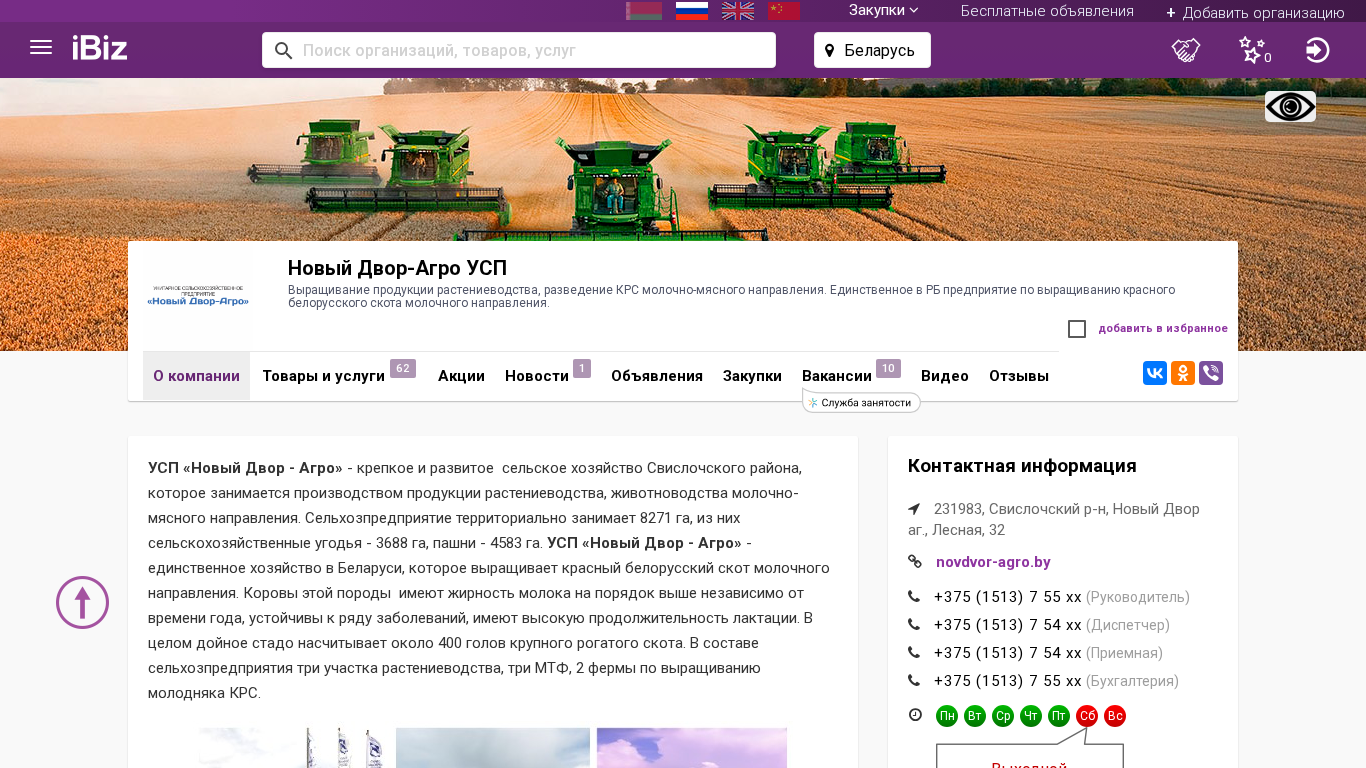Click добавить в избранное link
This screenshot has height=768, width=1366.
tap(1163, 329)
